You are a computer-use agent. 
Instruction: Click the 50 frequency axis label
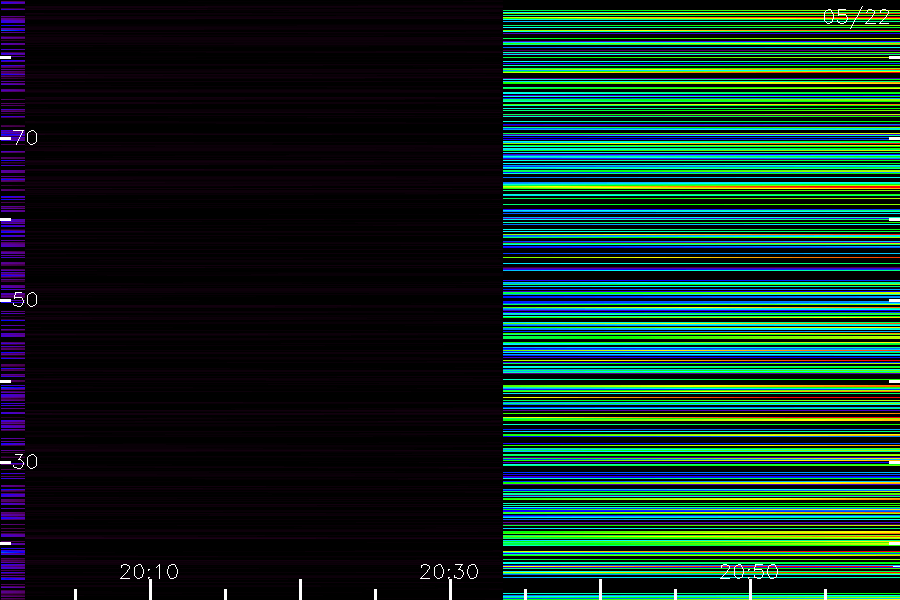coord(25,299)
